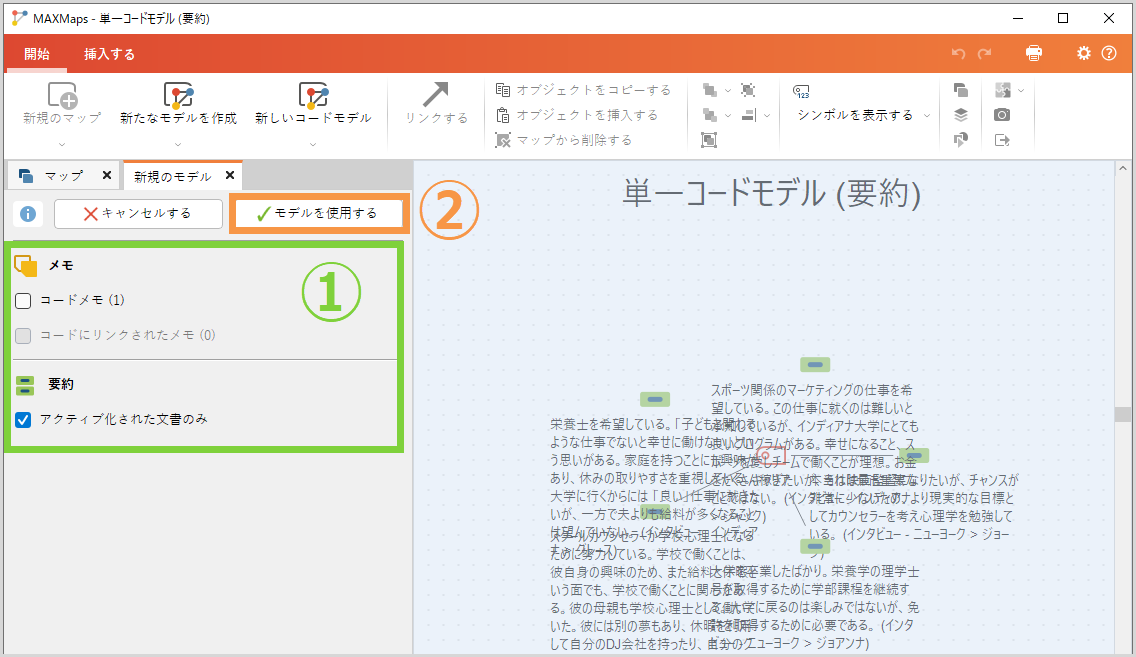The image size is (1136, 657).
Task: Expand dropdown arrow under 新しいコードモデル
Action: point(313,144)
